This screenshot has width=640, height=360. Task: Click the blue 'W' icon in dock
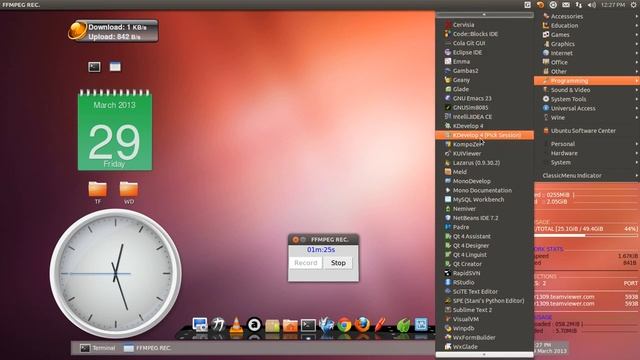point(421,325)
